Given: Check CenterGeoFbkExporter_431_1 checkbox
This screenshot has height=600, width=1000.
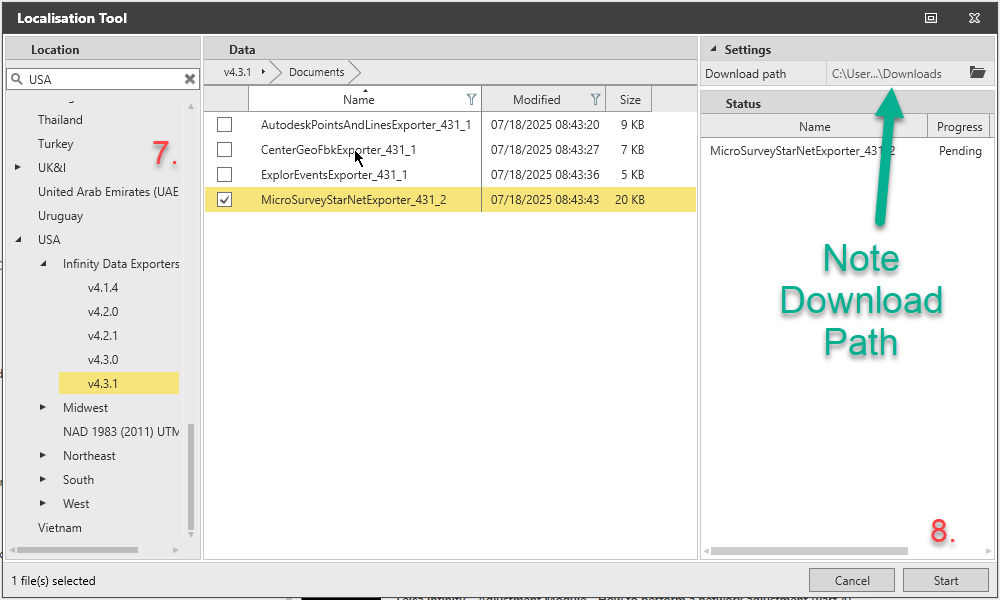Looking at the screenshot, I should click(x=225, y=150).
